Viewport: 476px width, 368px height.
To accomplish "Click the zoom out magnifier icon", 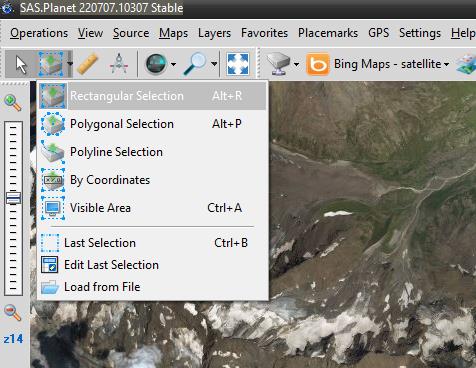I will [13, 313].
